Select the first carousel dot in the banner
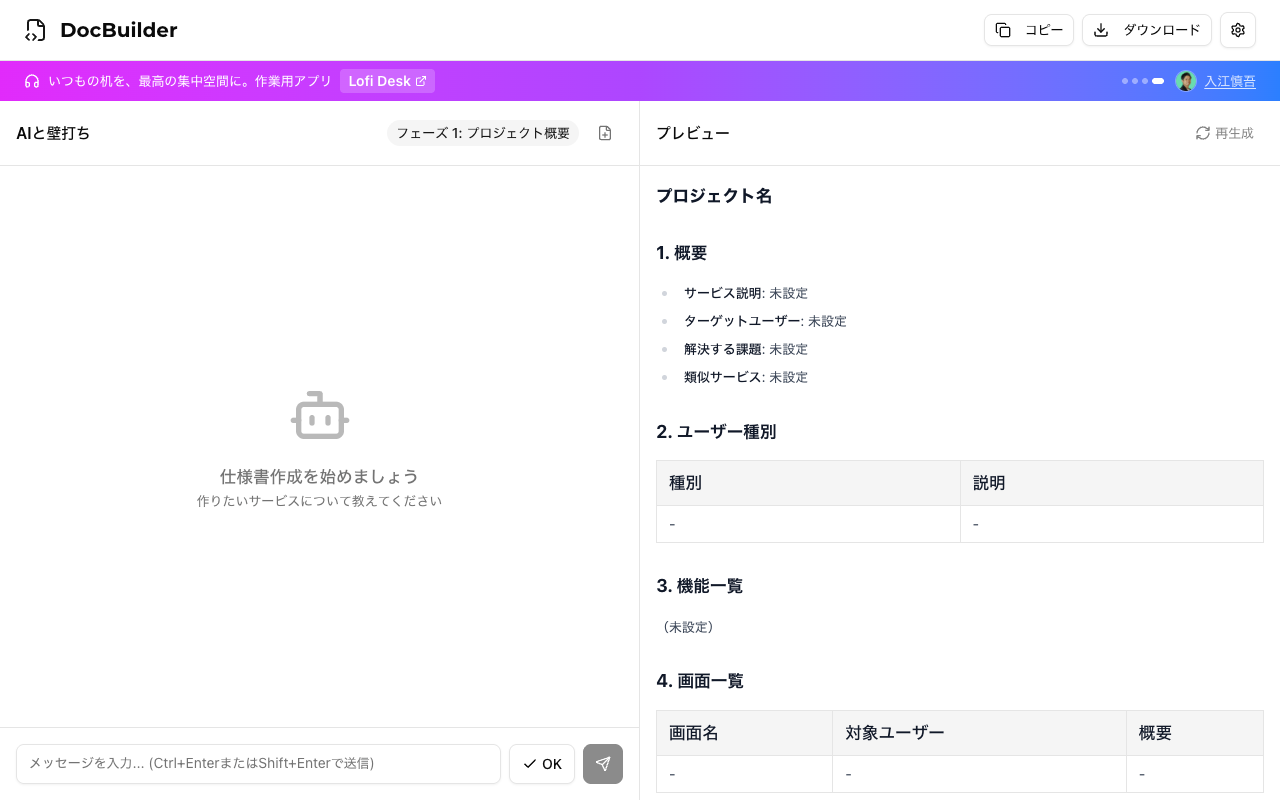1280x800 pixels. (1125, 81)
